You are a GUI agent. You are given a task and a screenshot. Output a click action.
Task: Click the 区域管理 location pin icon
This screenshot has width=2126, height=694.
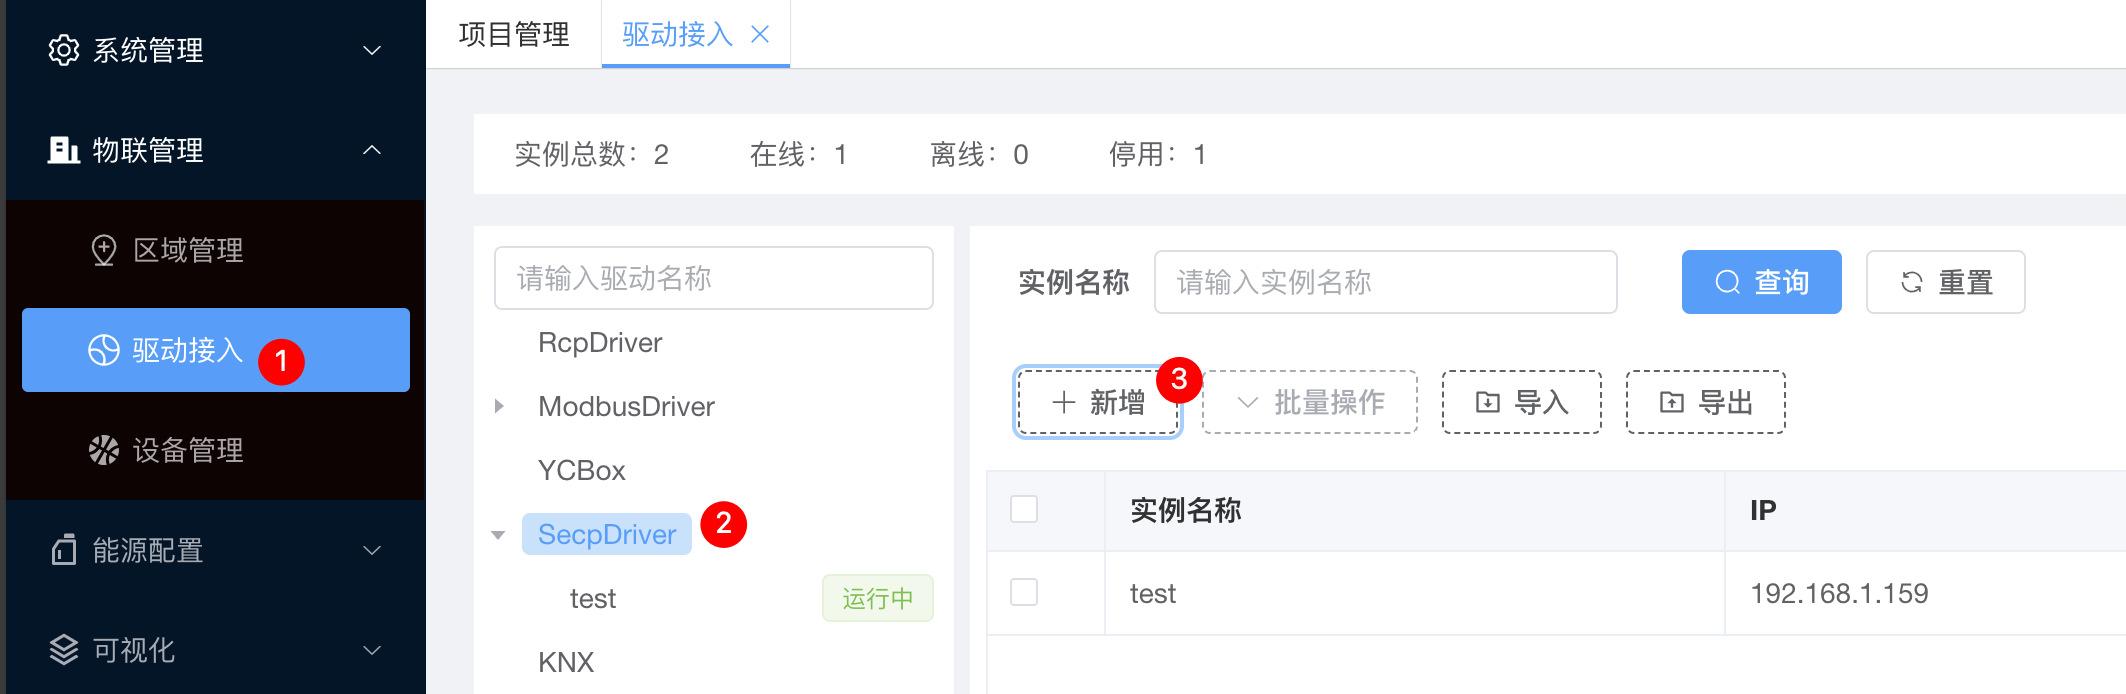(x=104, y=250)
